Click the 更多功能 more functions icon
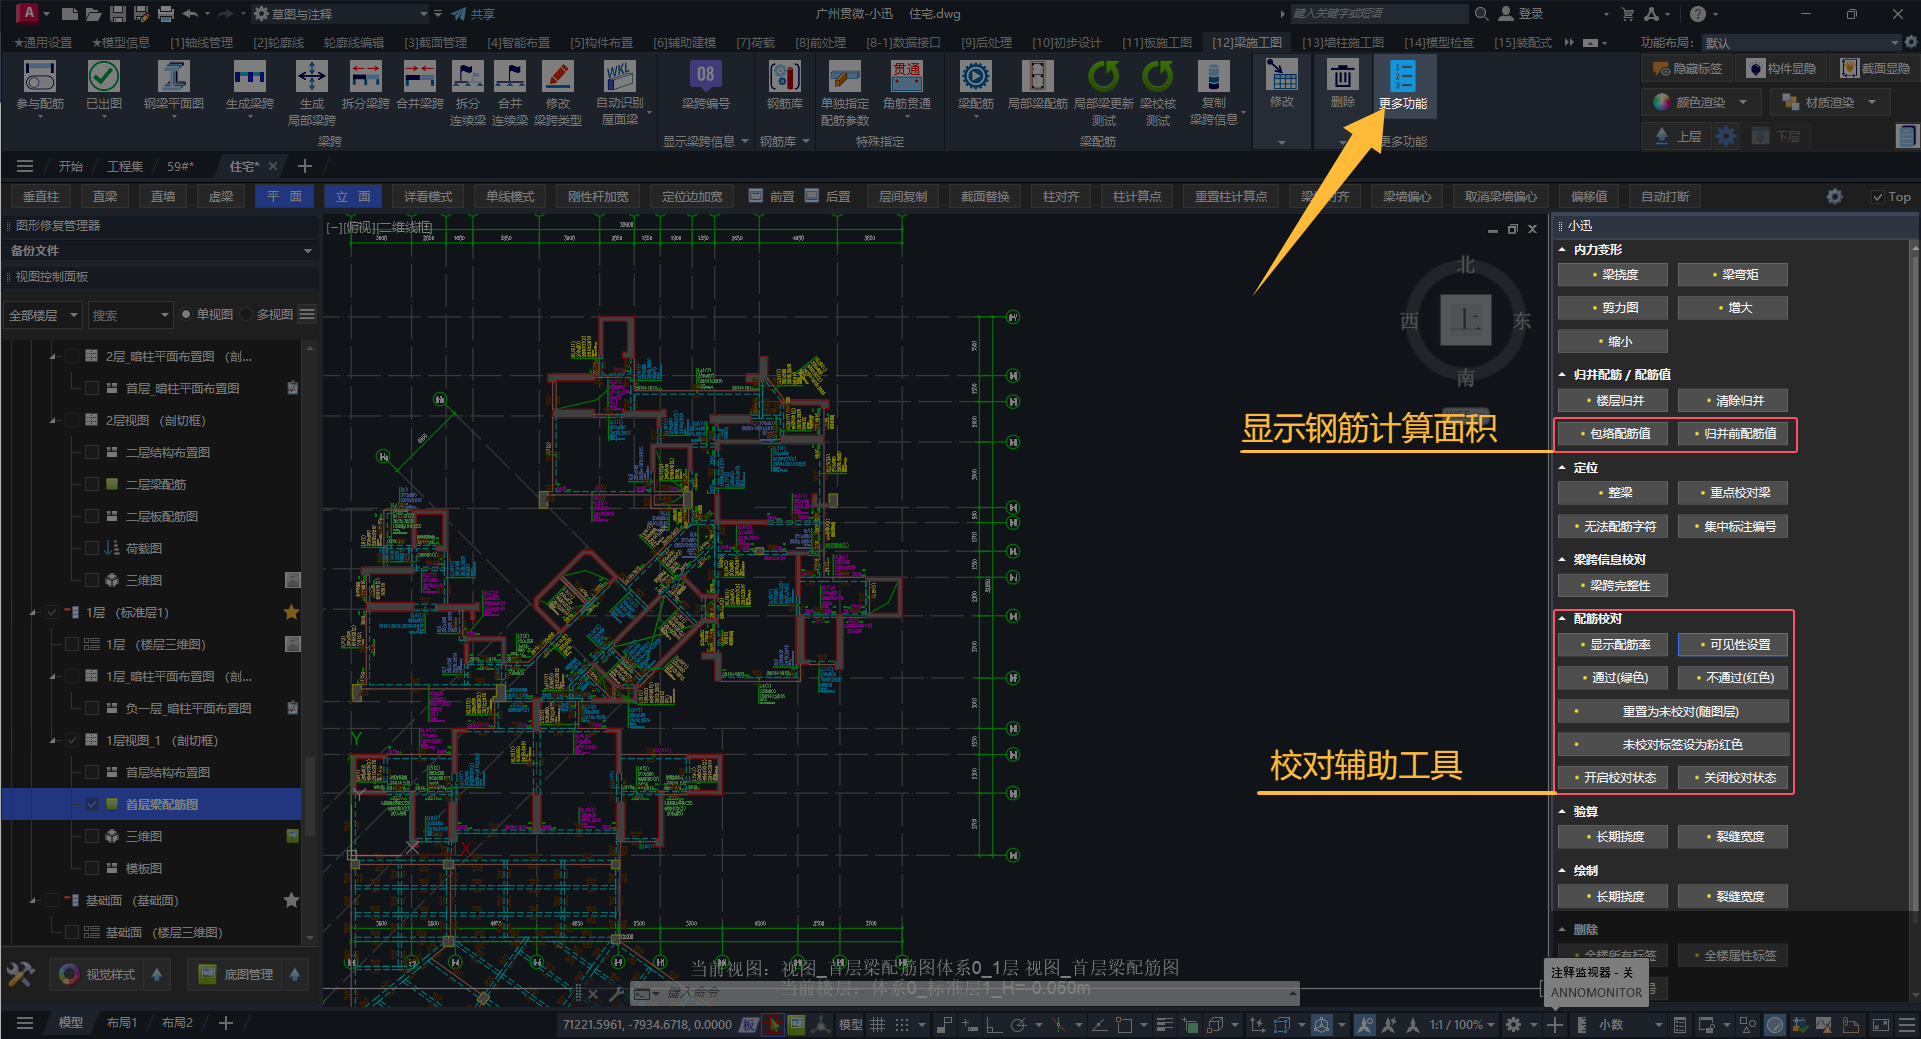The width and height of the screenshot is (1921, 1039). [x=1403, y=78]
